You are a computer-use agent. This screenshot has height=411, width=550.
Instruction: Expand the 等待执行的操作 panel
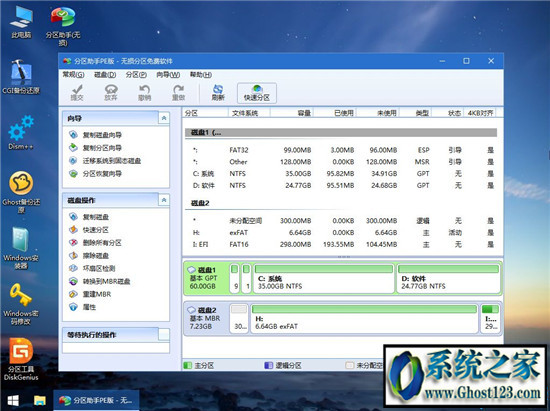164,335
